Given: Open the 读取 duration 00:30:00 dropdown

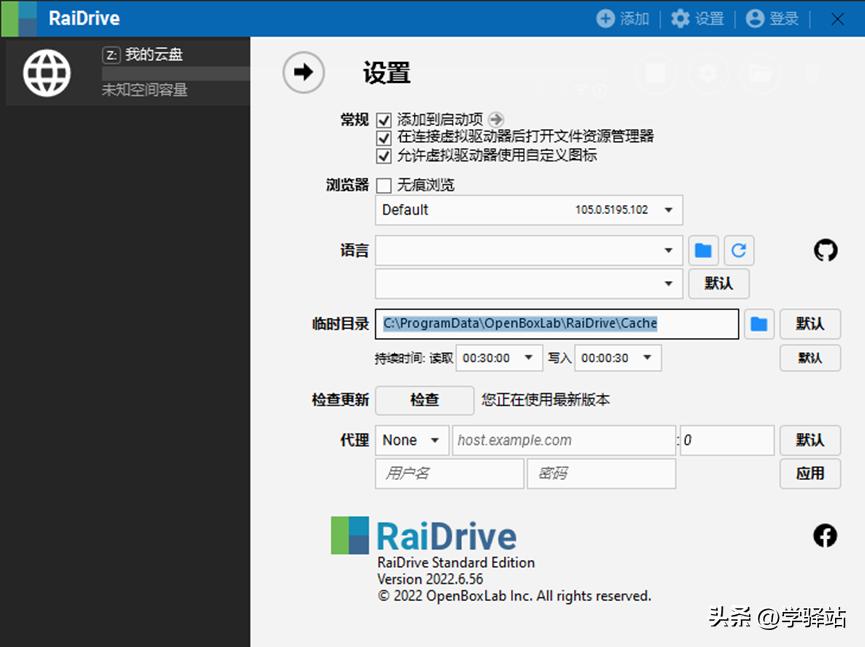Looking at the screenshot, I should pos(498,357).
